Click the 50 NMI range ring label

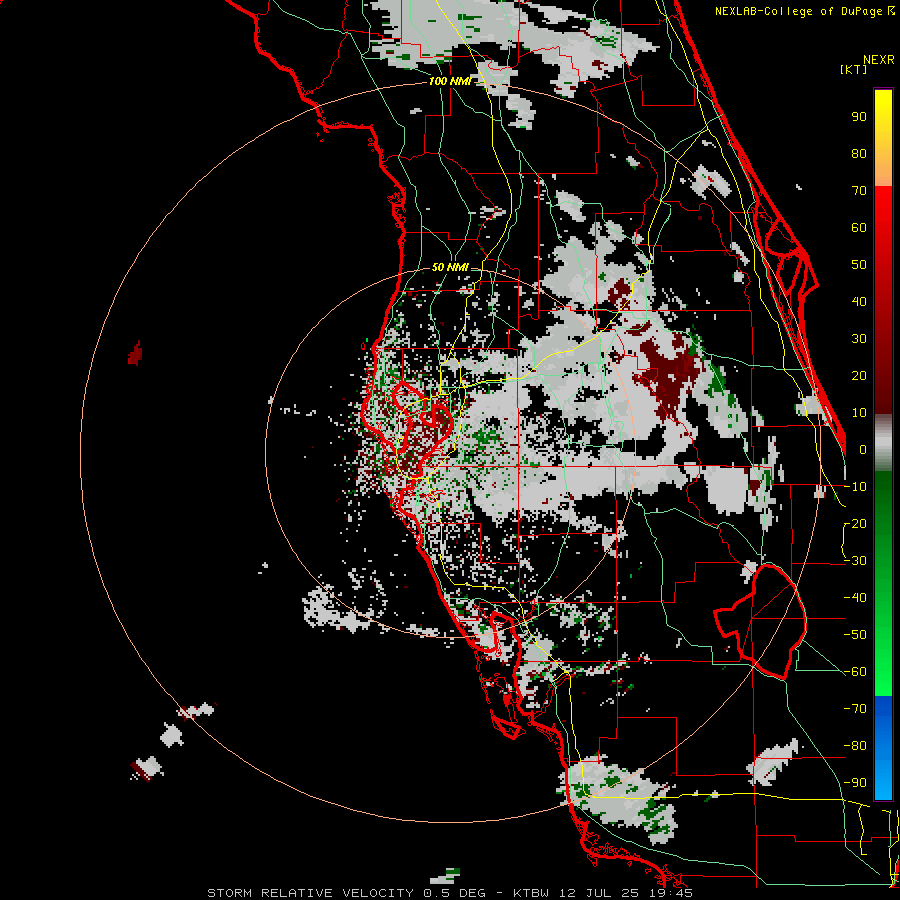(450, 267)
